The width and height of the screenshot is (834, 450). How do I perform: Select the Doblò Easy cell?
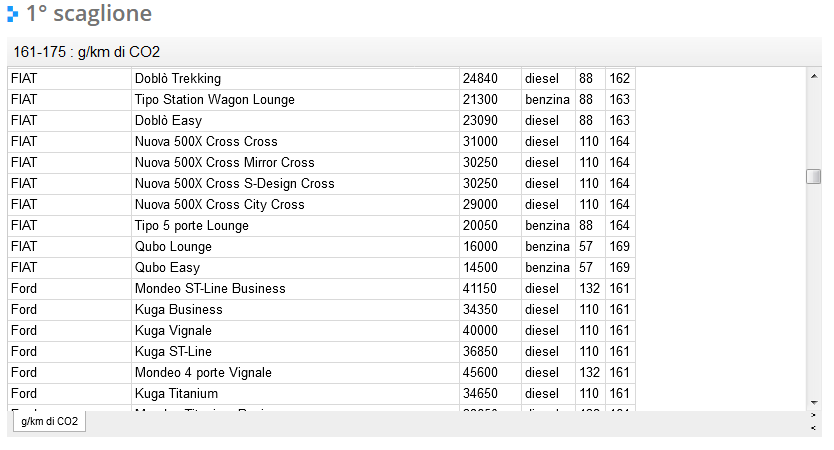[x=295, y=121]
